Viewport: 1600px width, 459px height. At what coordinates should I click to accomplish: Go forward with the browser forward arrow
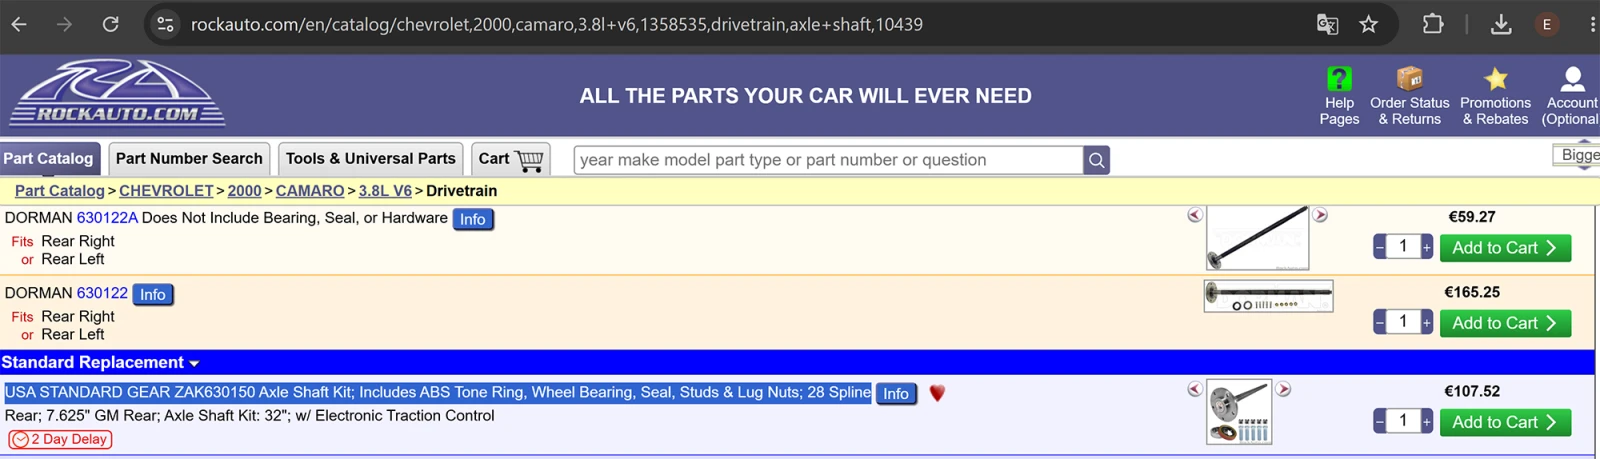pyautogui.click(x=64, y=24)
